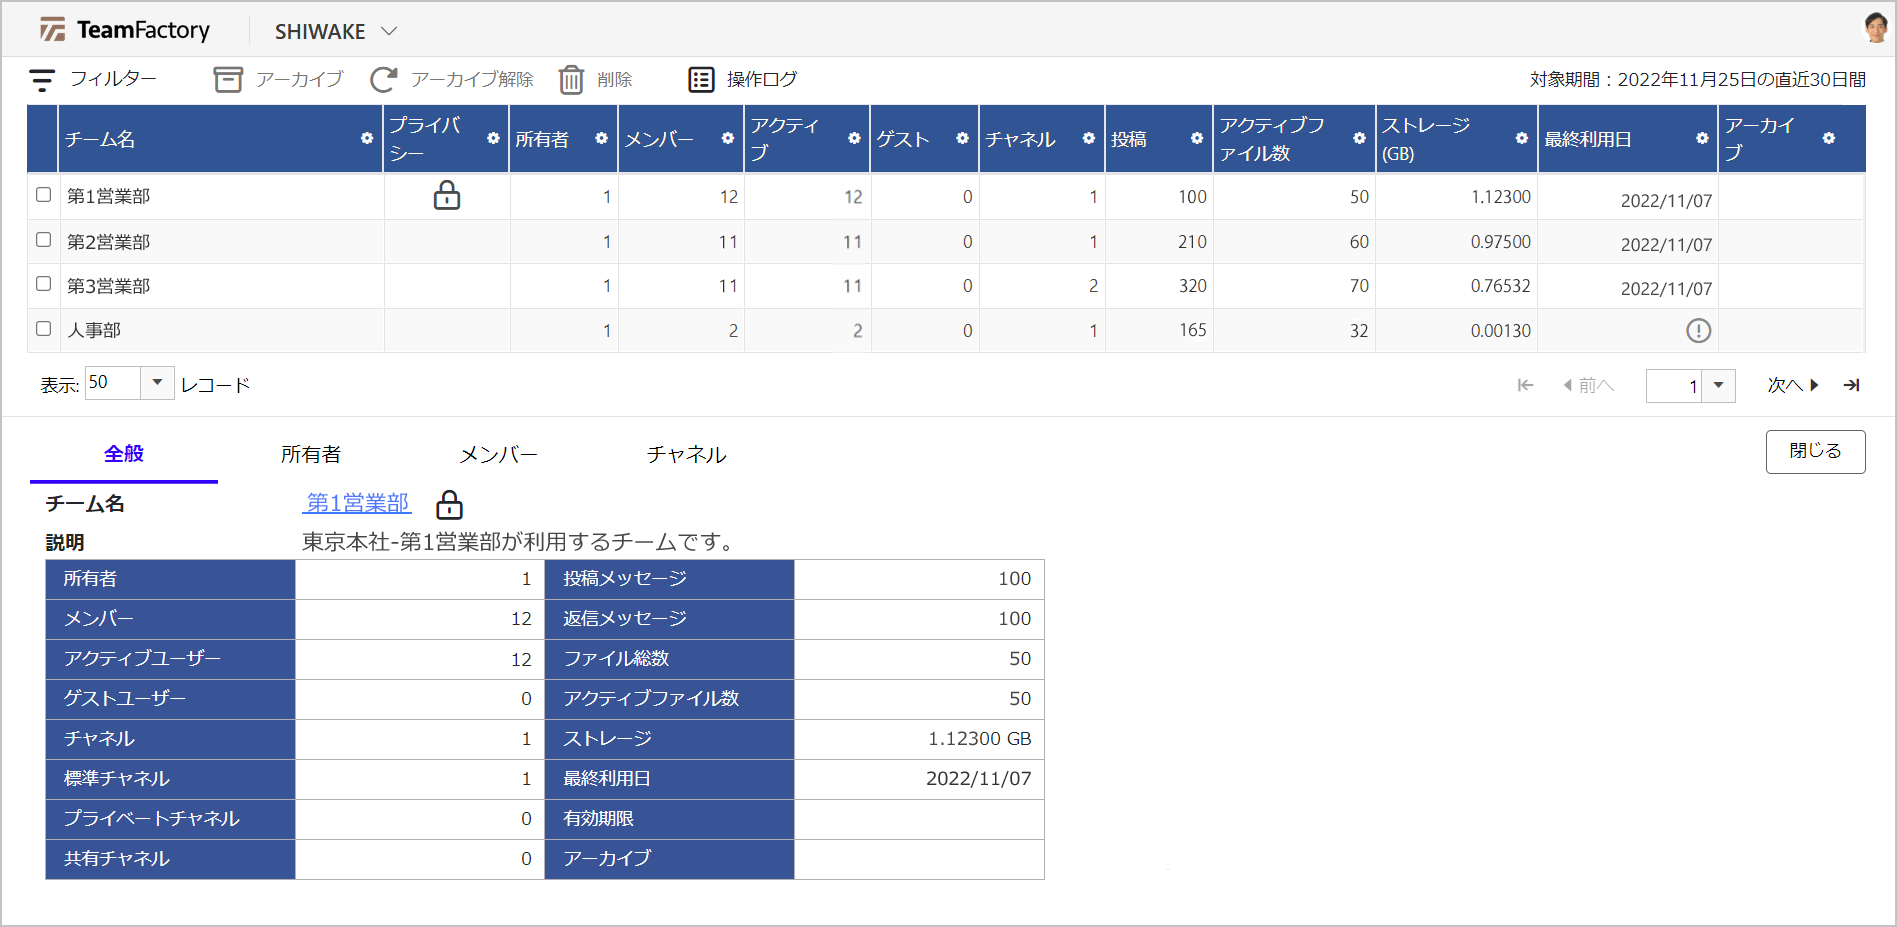Check the 第1営業部 row checkbox
Image resolution: width=1897 pixels, height=927 pixels.
43,195
